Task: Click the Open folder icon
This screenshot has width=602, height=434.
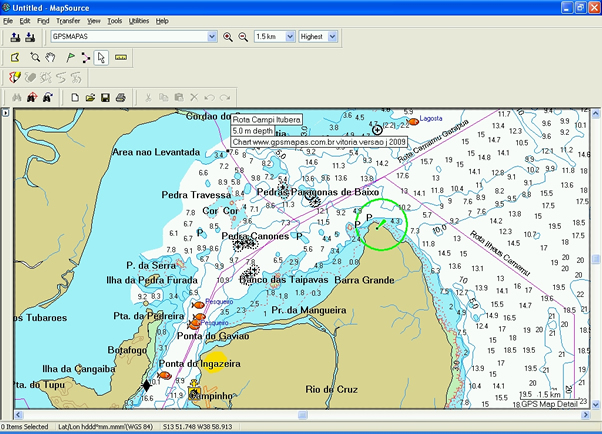Action: (x=90, y=97)
